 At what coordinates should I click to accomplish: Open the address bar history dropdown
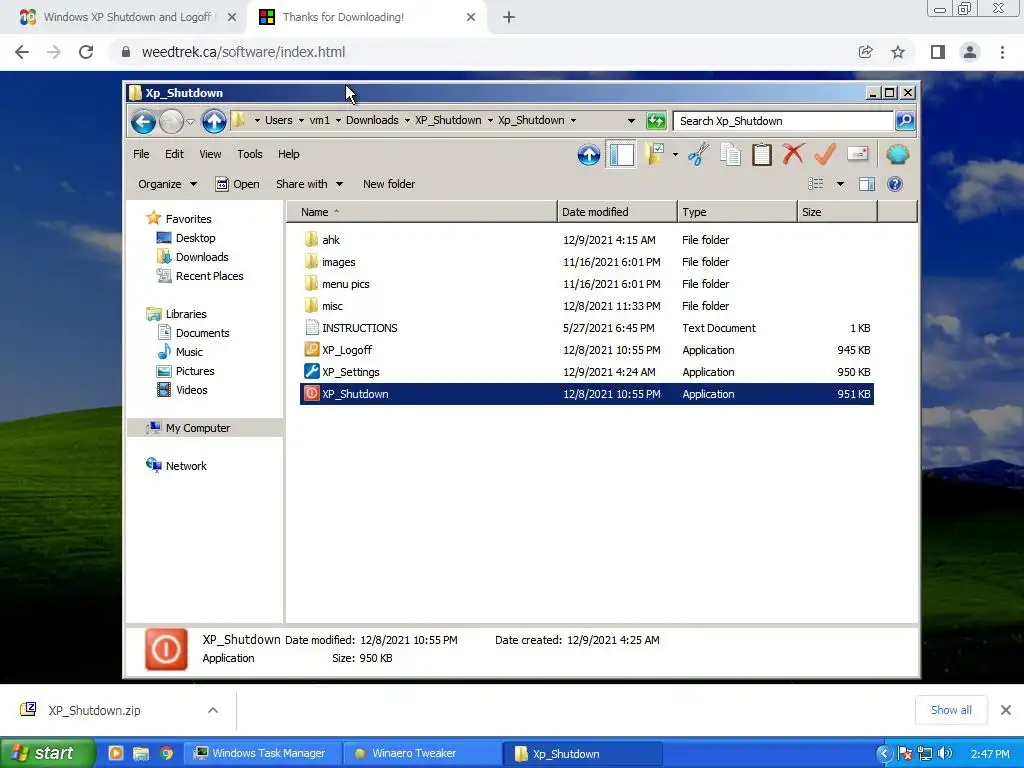631,121
